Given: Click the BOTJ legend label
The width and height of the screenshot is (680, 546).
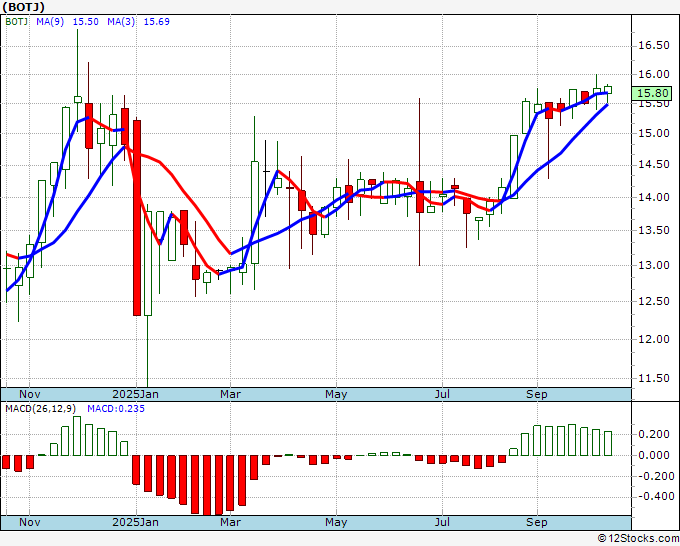Looking at the screenshot, I should [16, 22].
